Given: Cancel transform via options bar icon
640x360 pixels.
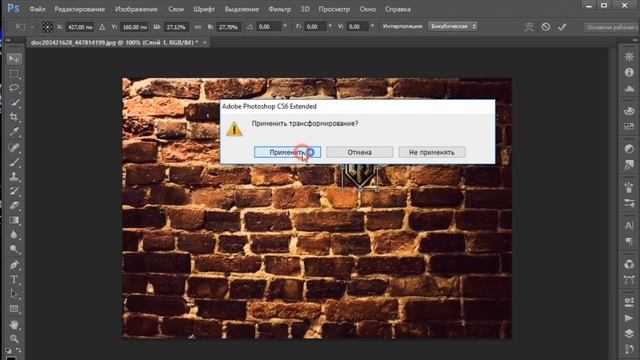Looking at the screenshot, I should (546, 27).
